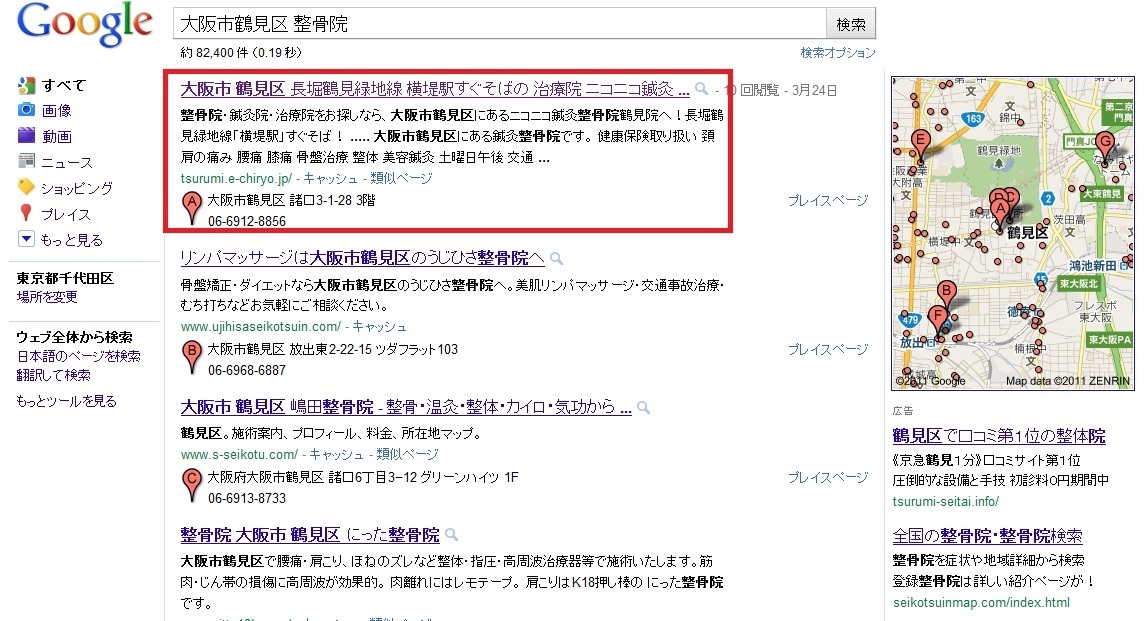Click キャッシュ link under ujihisaseikotsuin.com

[x=379, y=327]
